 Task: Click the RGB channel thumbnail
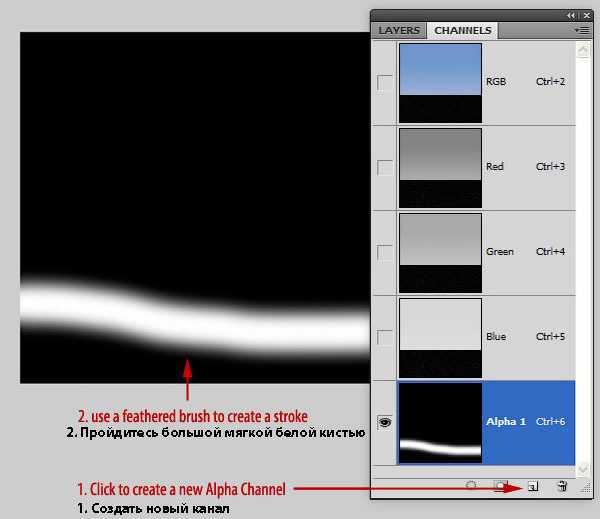[440, 83]
